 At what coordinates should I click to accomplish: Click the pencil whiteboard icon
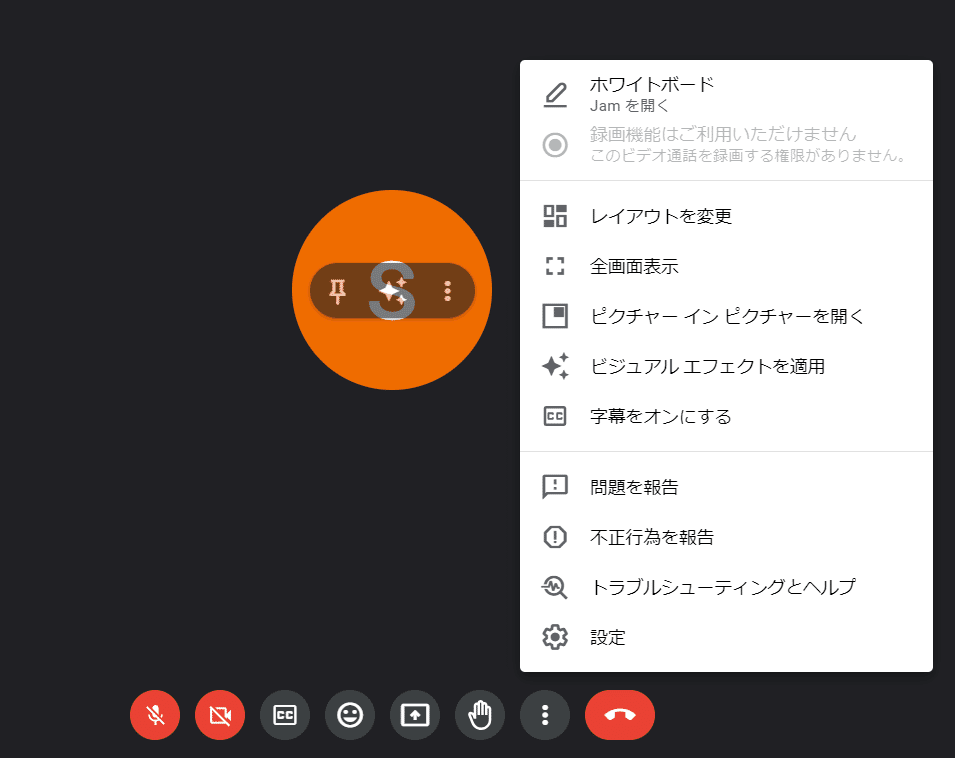pyautogui.click(x=555, y=96)
